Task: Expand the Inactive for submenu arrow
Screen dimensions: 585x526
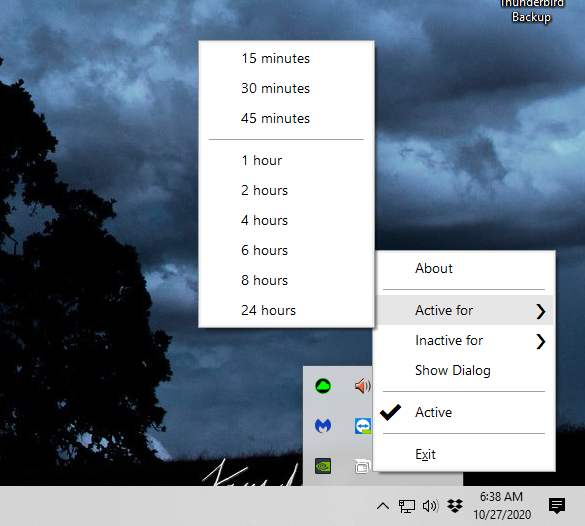Action: 541,341
